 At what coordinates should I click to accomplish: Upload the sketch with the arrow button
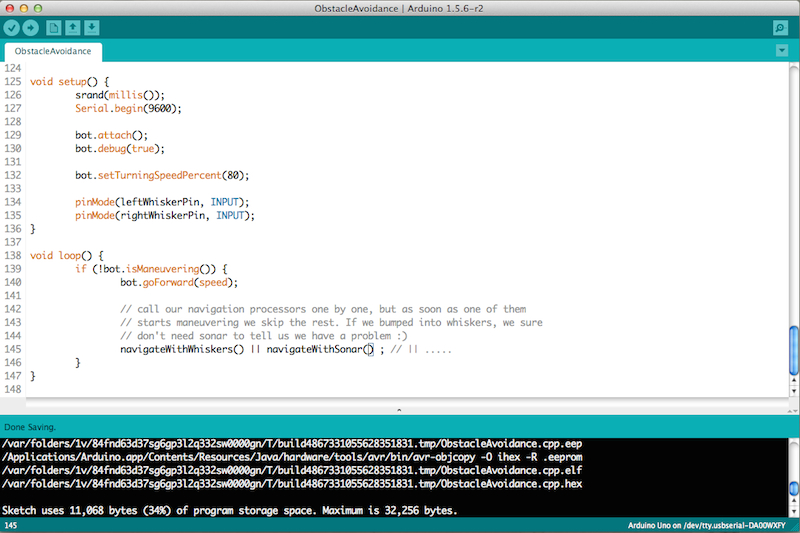31,27
